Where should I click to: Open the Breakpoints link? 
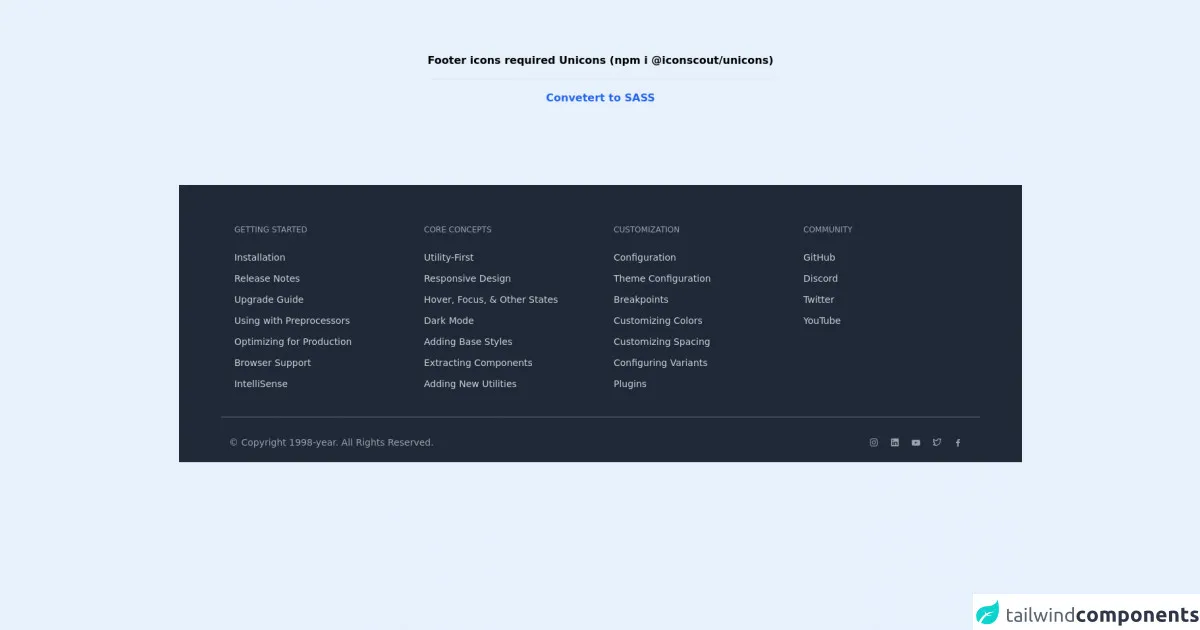pos(641,300)
